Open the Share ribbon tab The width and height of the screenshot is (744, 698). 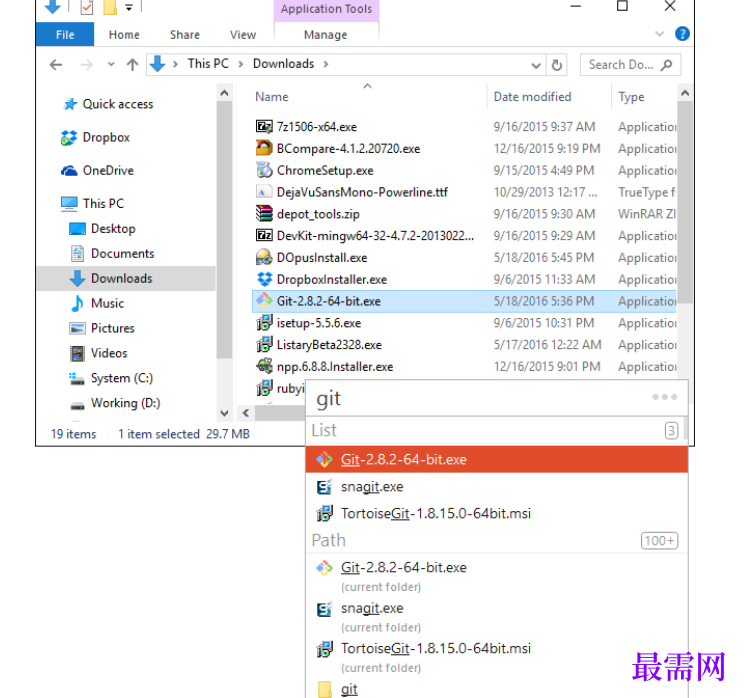pos(185,35)
